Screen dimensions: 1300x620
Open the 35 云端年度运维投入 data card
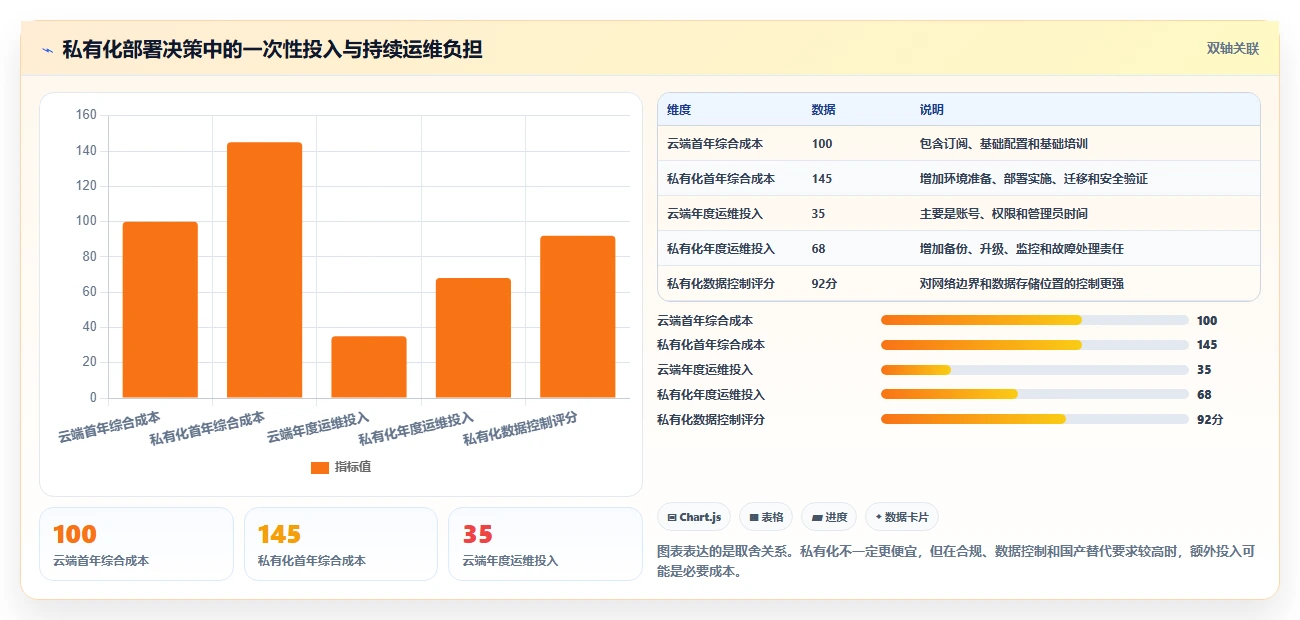545,544
